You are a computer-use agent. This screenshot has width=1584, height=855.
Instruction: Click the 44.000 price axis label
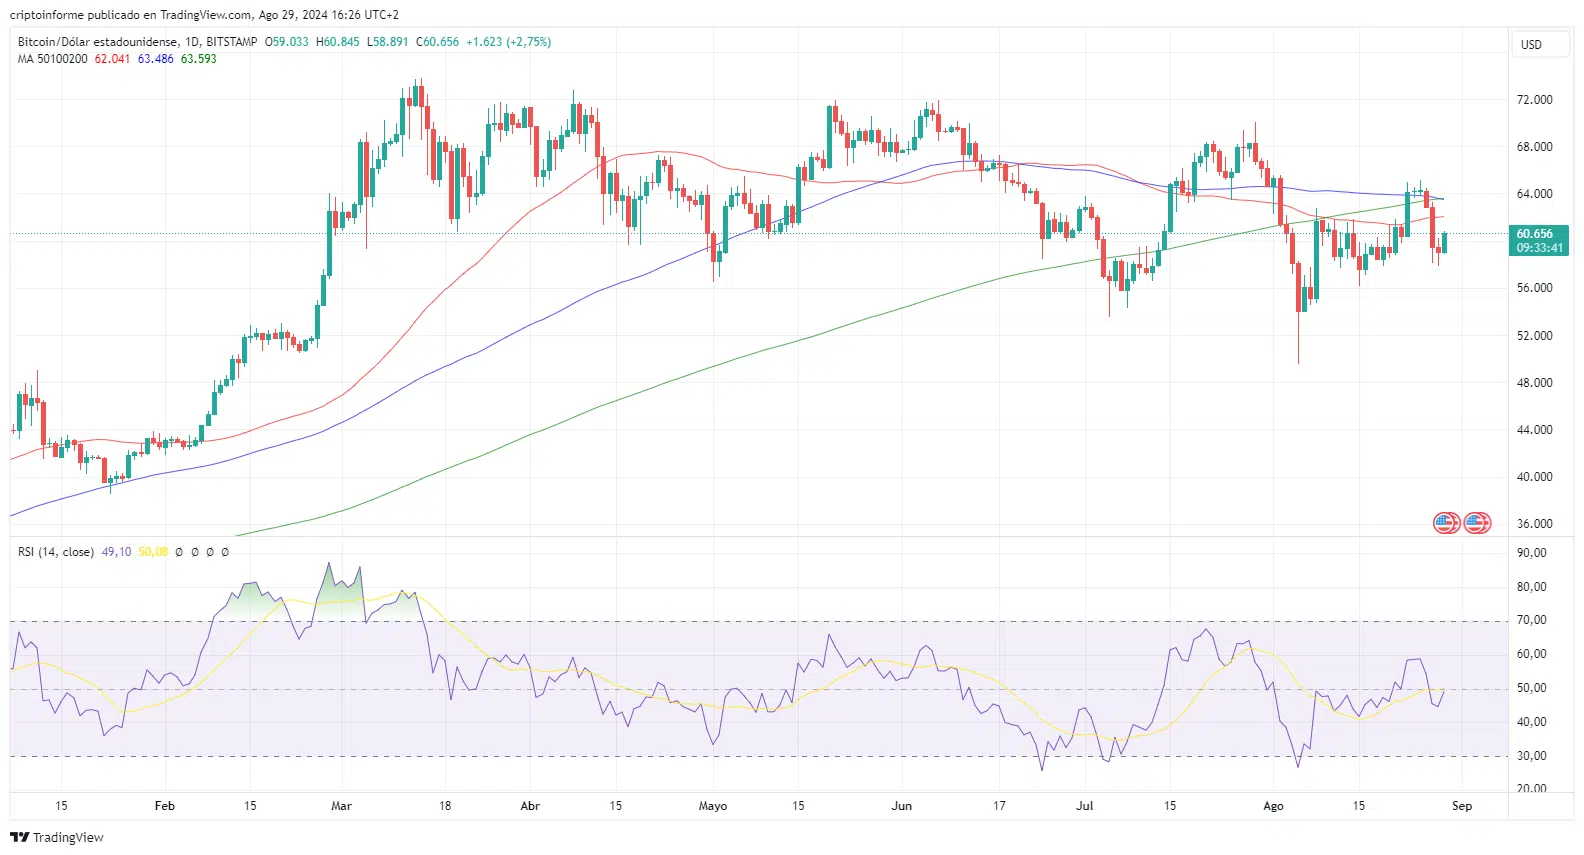point(1535,430)
